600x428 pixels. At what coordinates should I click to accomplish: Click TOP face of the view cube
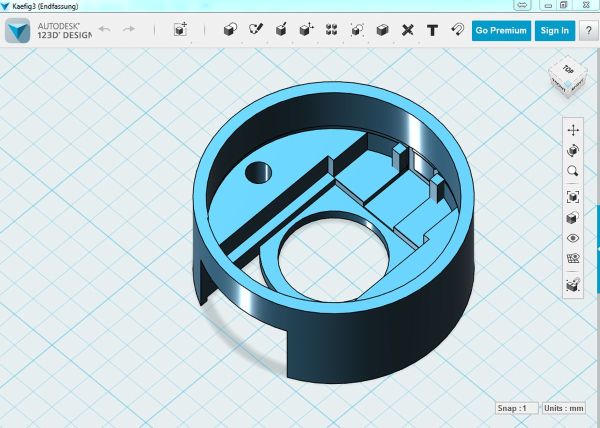tap(568, 70)
